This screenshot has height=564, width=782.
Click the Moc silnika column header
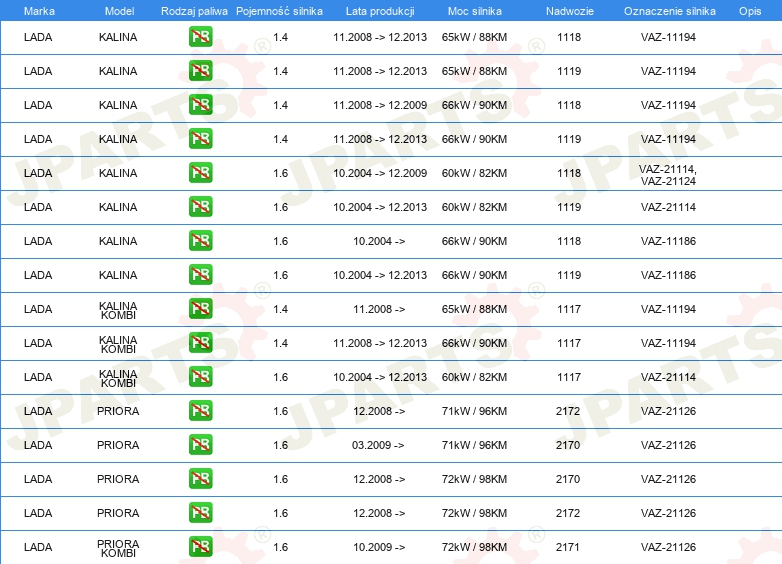[x=474, y=11]
